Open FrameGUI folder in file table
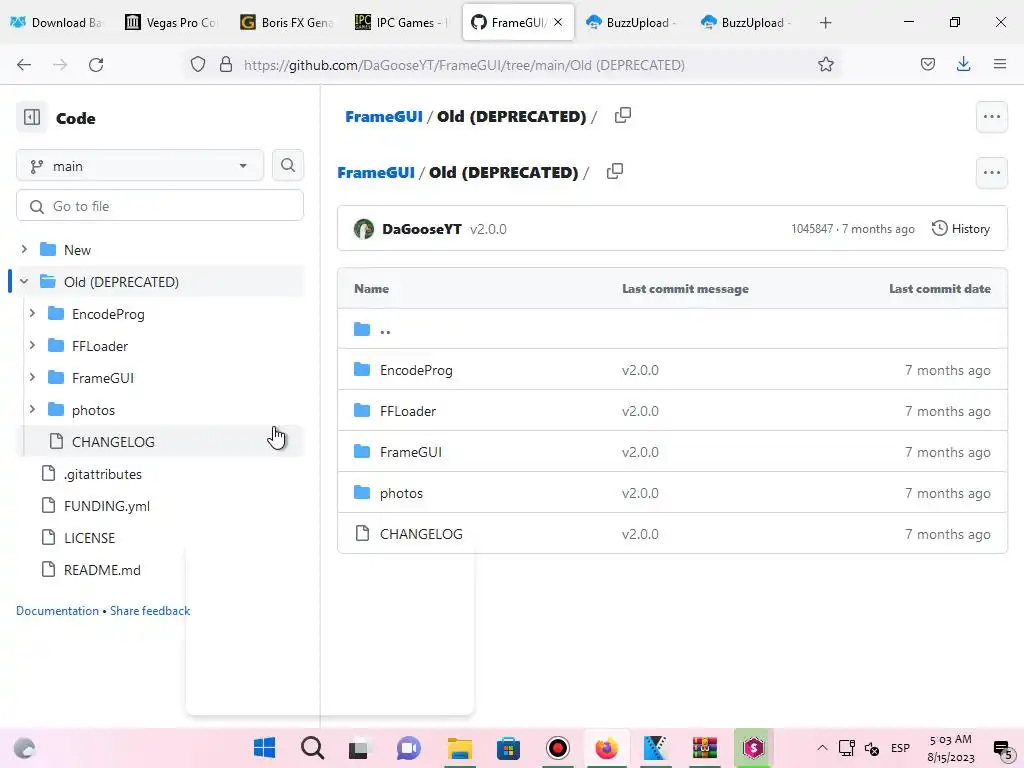The height and width of the screenshot is (768, 1024). (411, 452)
